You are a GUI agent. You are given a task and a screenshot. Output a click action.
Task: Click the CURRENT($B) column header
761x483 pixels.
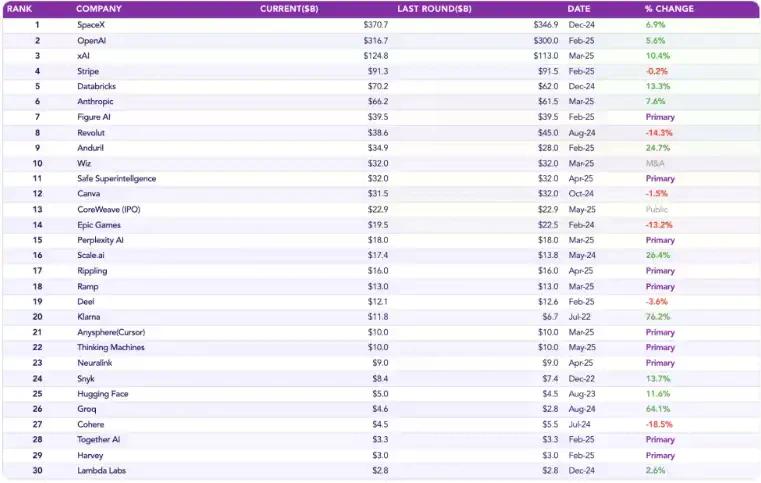pos(288,9)
